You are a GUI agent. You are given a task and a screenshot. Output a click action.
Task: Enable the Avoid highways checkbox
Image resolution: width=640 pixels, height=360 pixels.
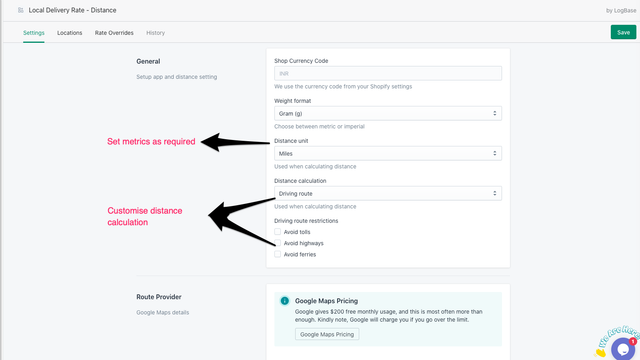point(278,243)
